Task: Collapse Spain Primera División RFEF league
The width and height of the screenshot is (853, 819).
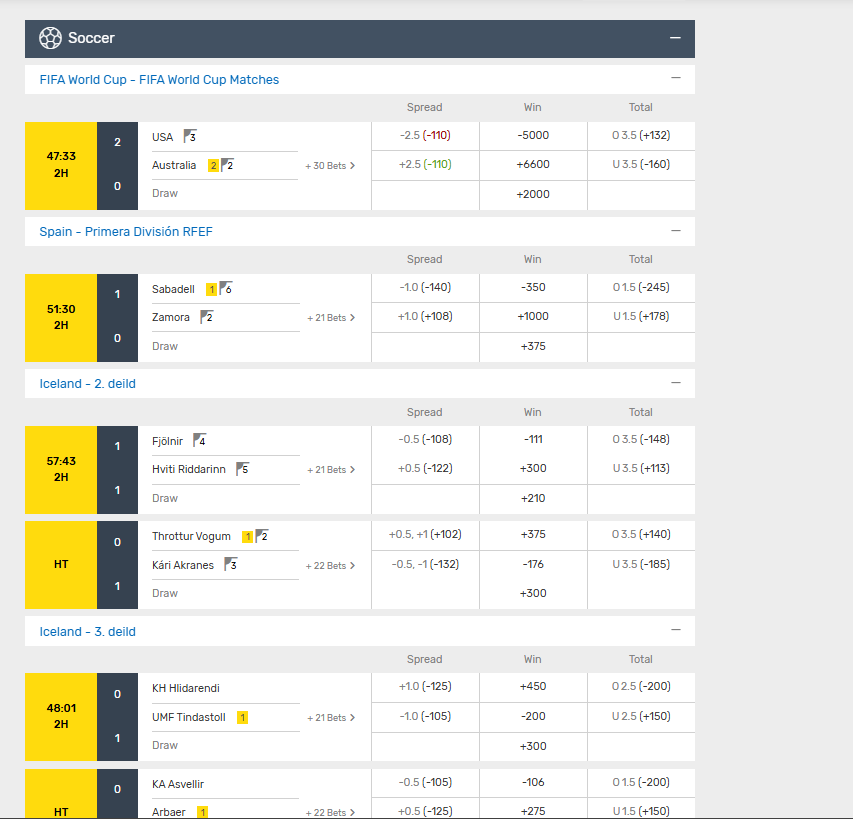Action: (x=676, y=231)
